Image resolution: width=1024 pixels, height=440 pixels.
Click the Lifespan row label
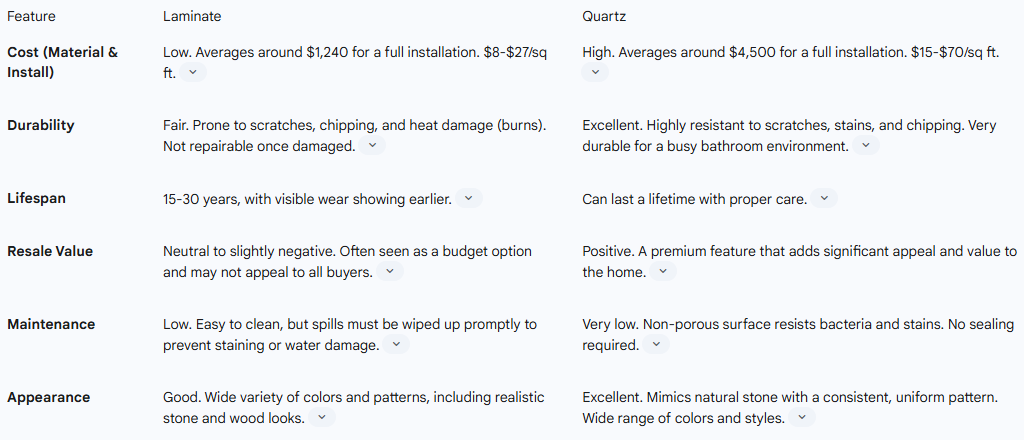(x=37, y=198)
